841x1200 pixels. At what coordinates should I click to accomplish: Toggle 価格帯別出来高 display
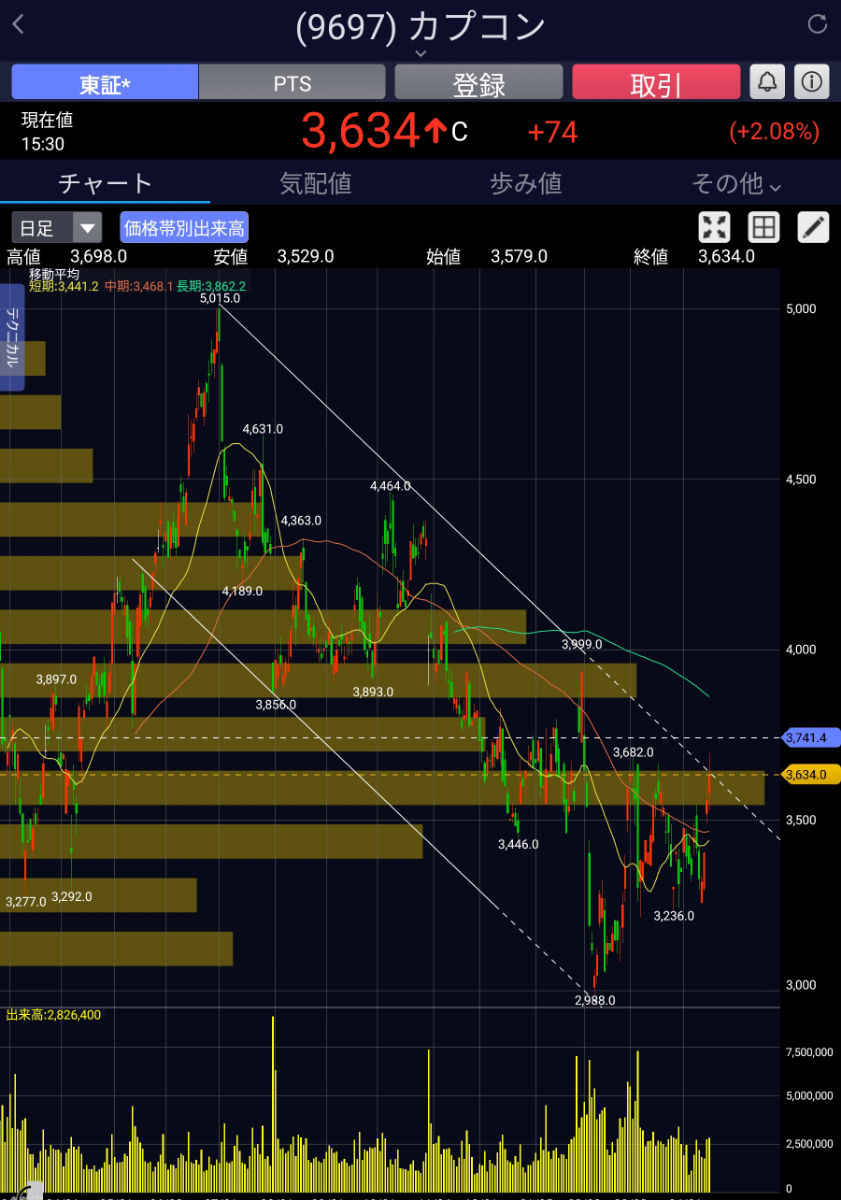click(x=184, y=227)
